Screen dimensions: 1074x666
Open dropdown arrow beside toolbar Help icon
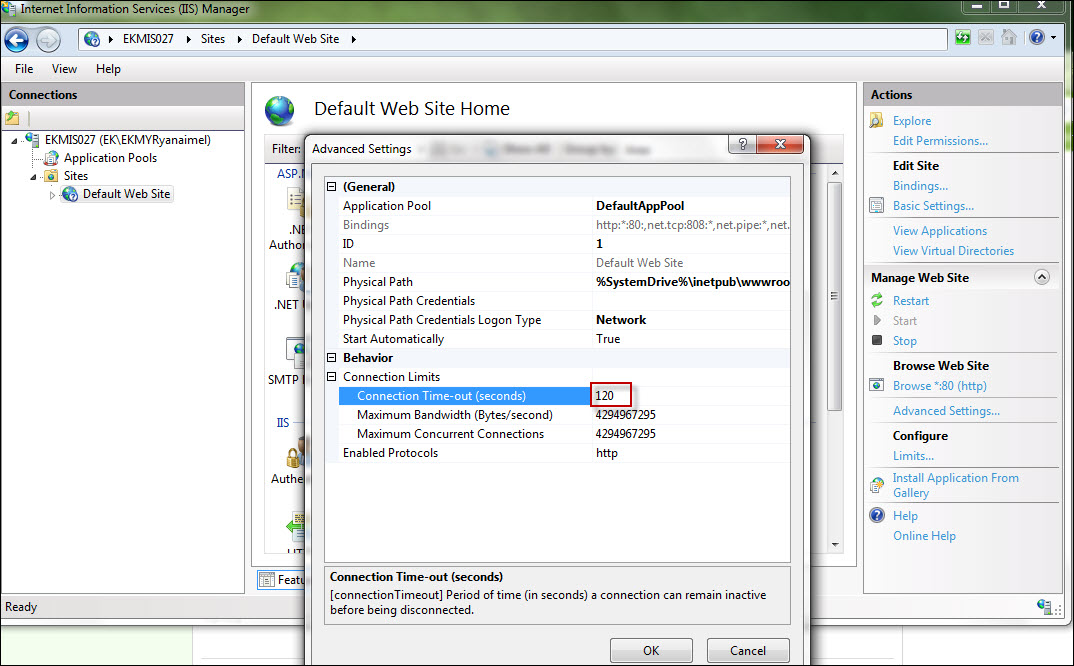[x=1053, y=38]
